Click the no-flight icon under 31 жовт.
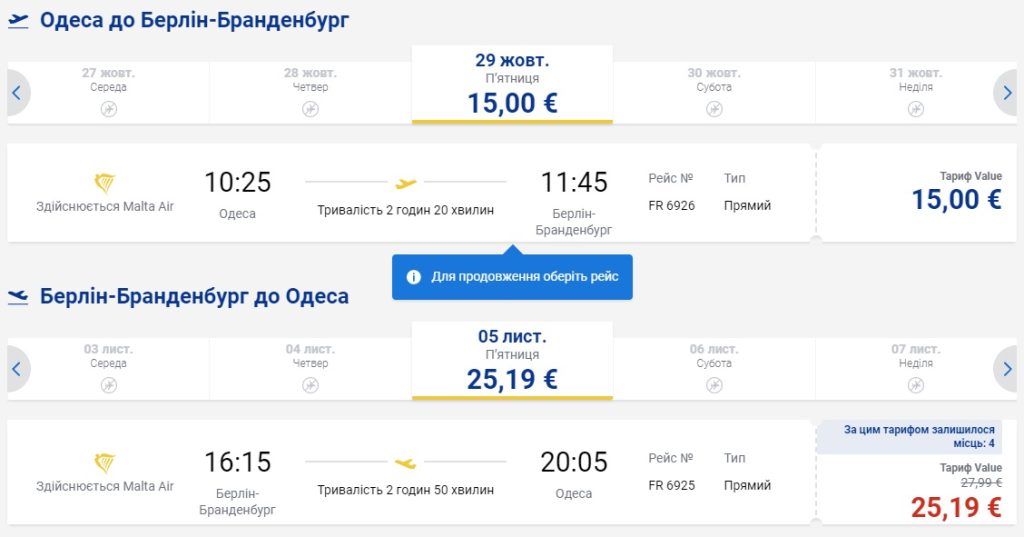 pos(915,109)
